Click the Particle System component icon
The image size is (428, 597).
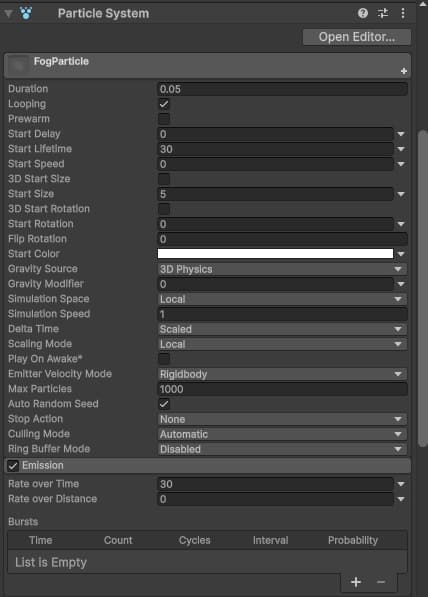[26, 13]
